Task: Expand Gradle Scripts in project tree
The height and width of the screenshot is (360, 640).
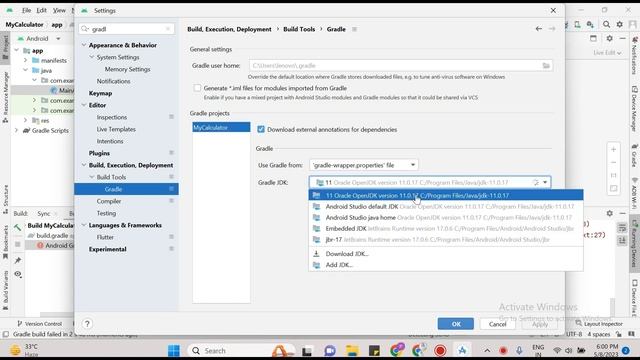Action: [17, 131]
